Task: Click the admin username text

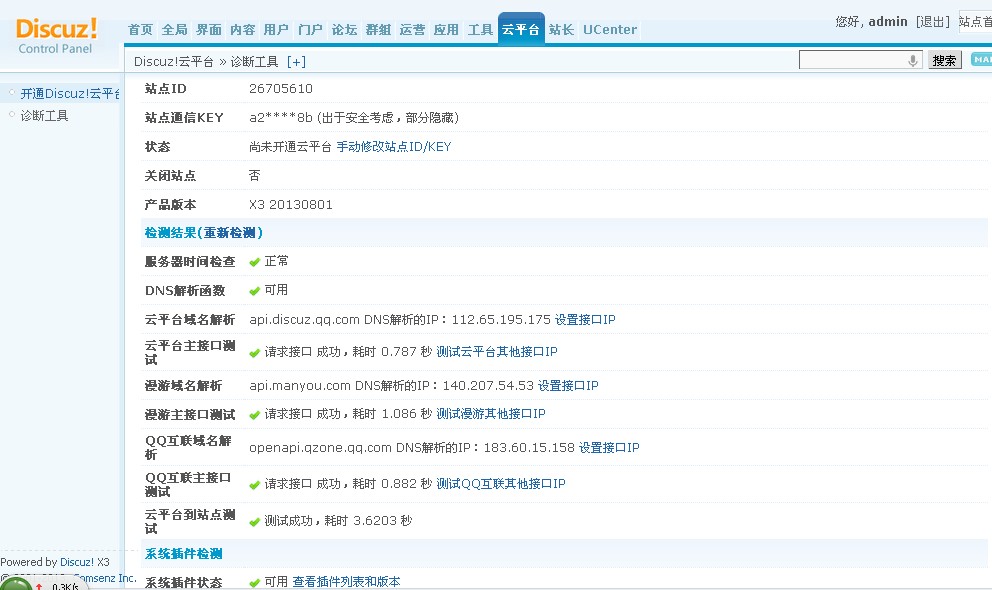Action: click(x=888, y=22)
